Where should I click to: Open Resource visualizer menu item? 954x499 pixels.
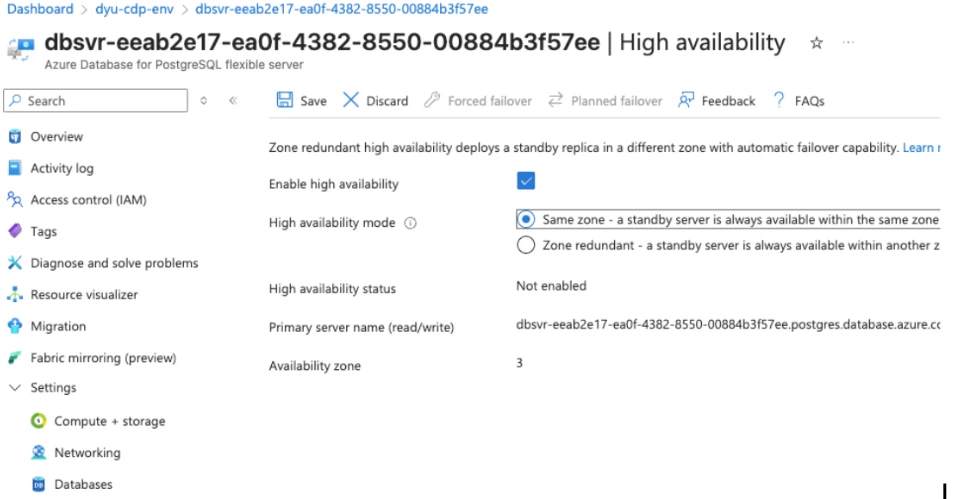tap(84, 295)
